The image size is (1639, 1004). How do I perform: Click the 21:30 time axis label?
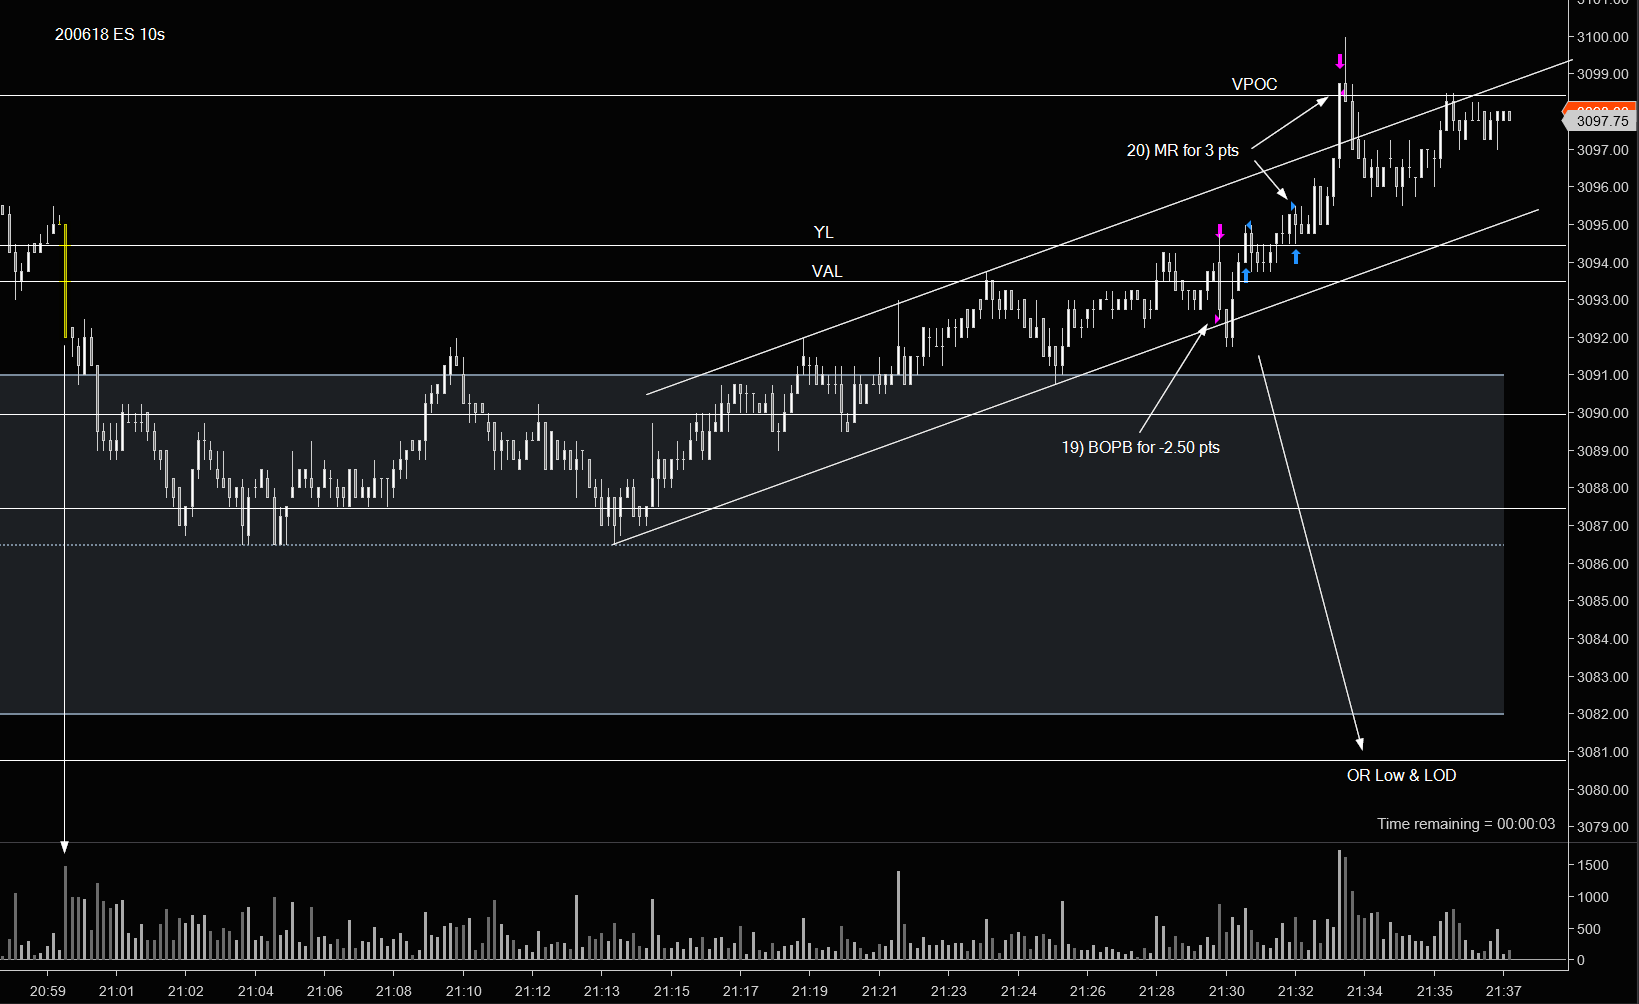pos(1226,991)
